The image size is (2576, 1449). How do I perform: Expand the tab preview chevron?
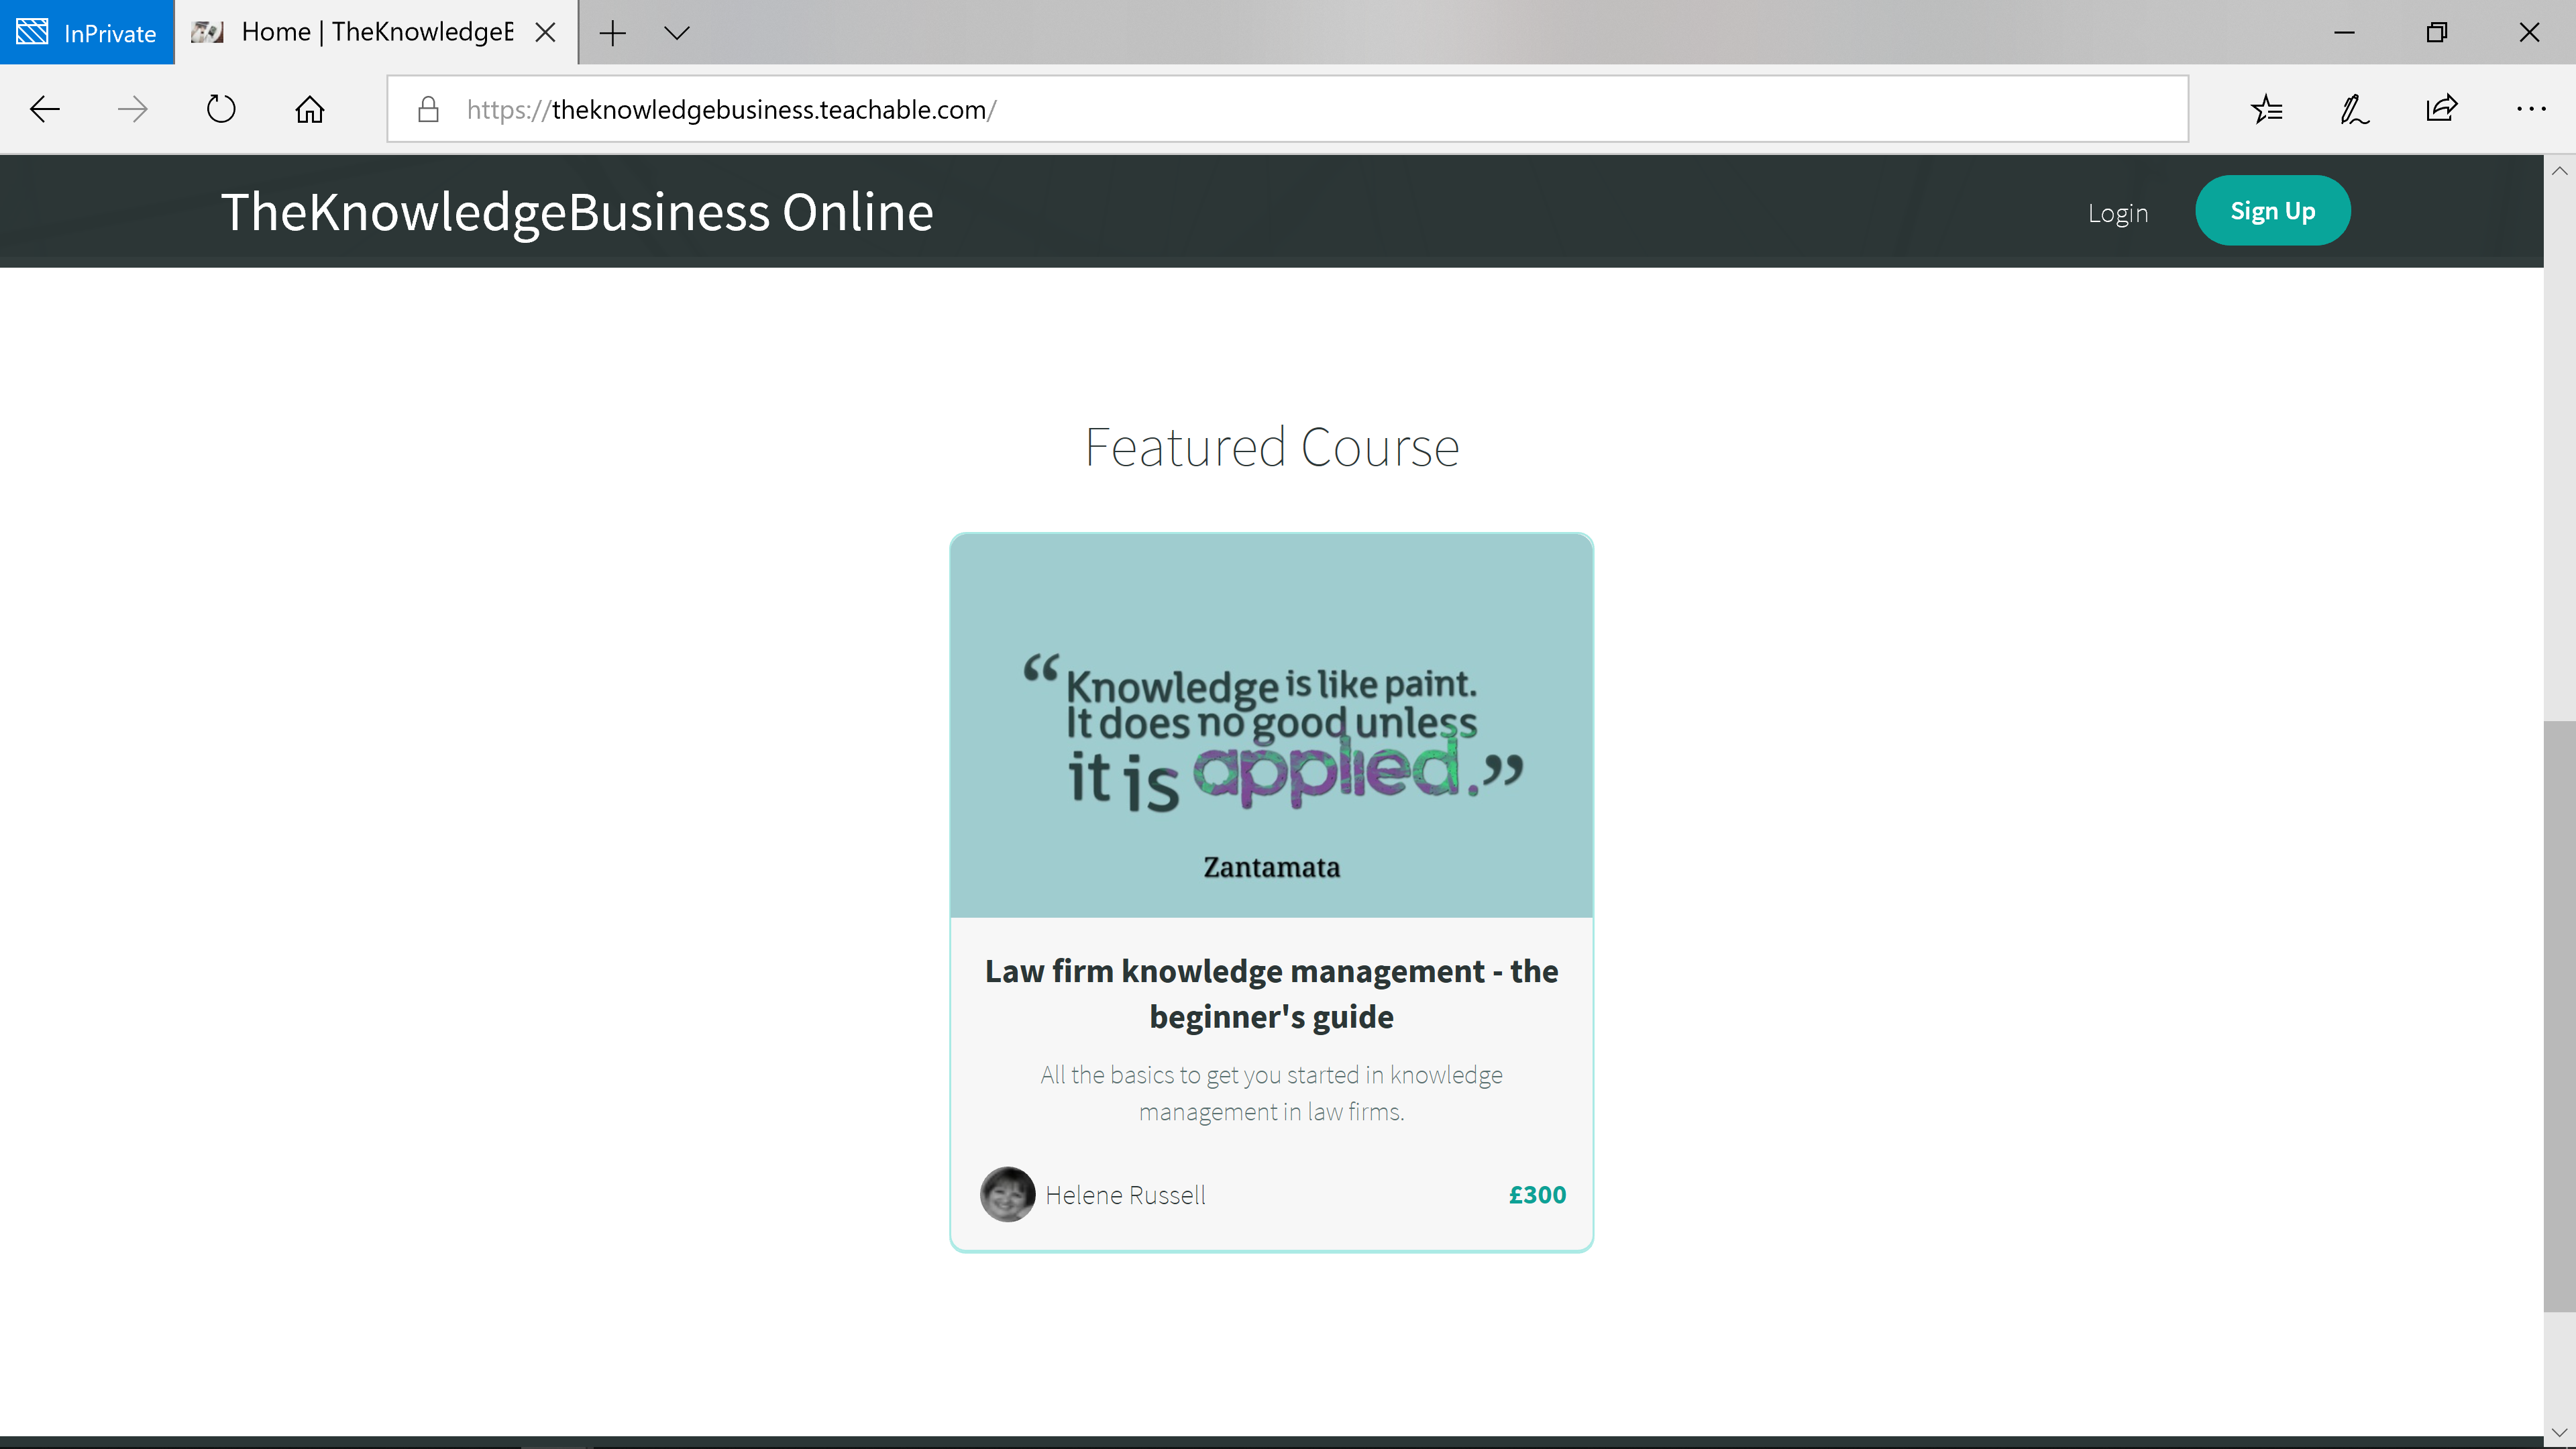(x=677, y=33)
